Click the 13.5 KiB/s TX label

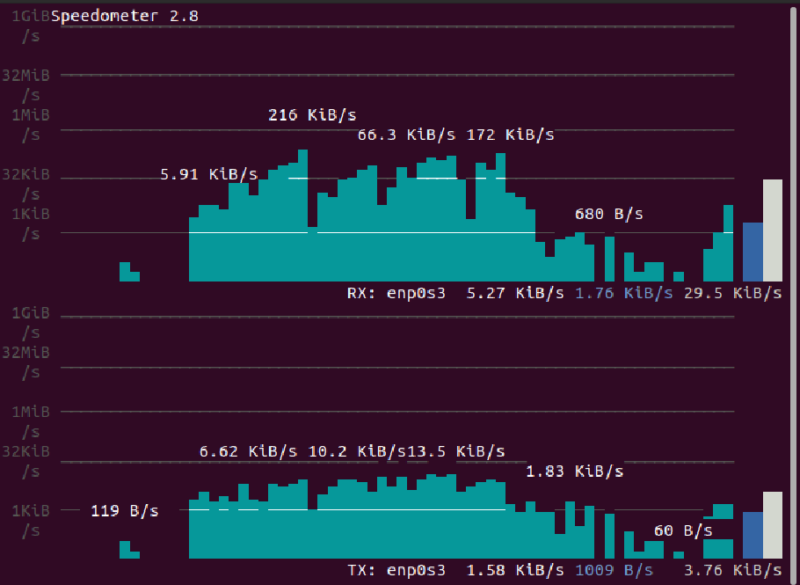[456, 451]
